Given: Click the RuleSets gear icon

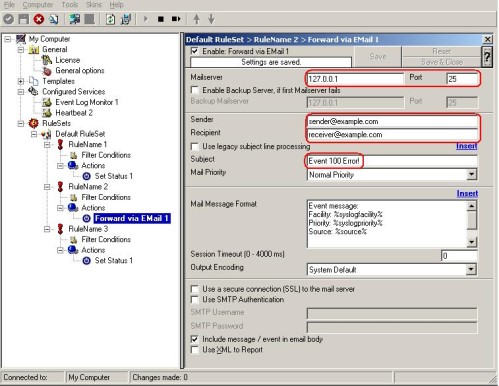Looking at the screenshot, I should pyautogui.click(x=33, y=123).
